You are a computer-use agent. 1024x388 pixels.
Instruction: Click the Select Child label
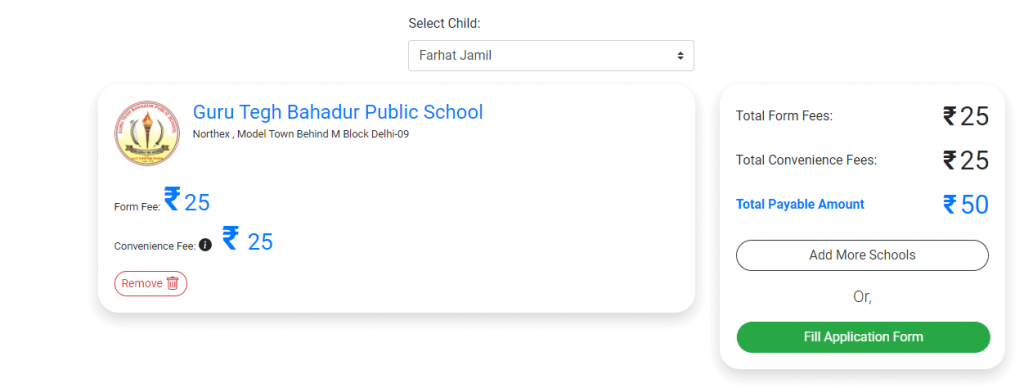[x=444, y=24]
